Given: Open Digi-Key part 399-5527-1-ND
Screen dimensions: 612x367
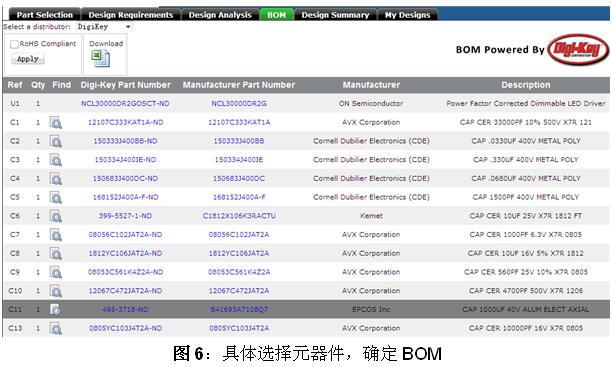Looking at the screenshot, I should point(125,216).
